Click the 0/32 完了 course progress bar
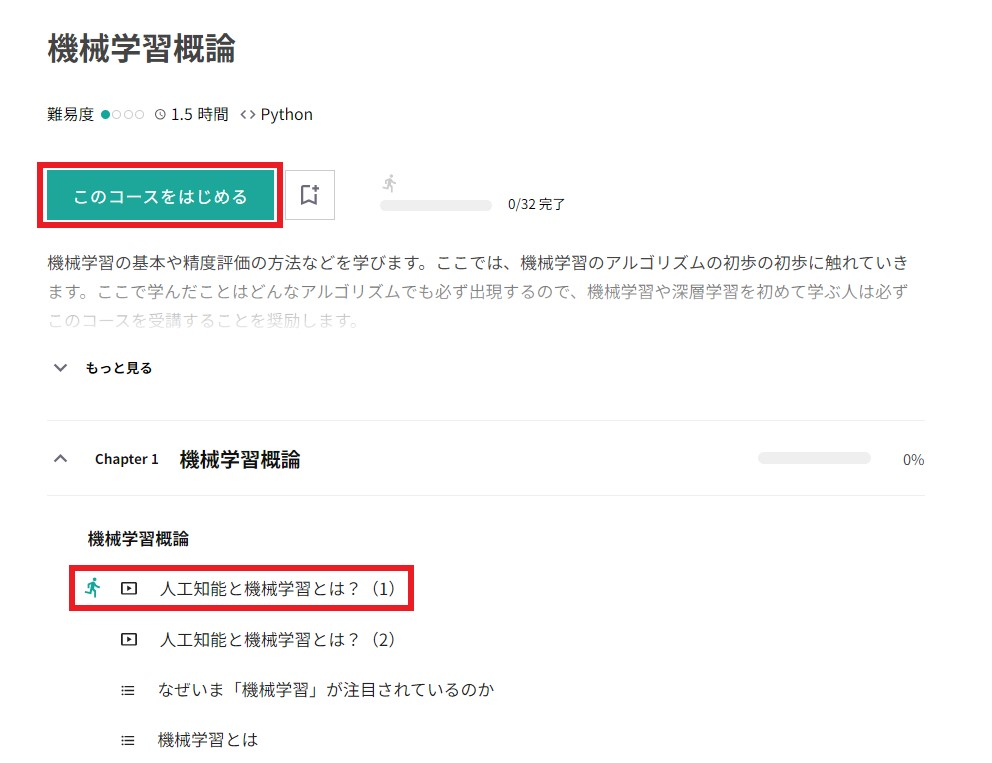Viewport: 992px width, 763px height. 436,206
